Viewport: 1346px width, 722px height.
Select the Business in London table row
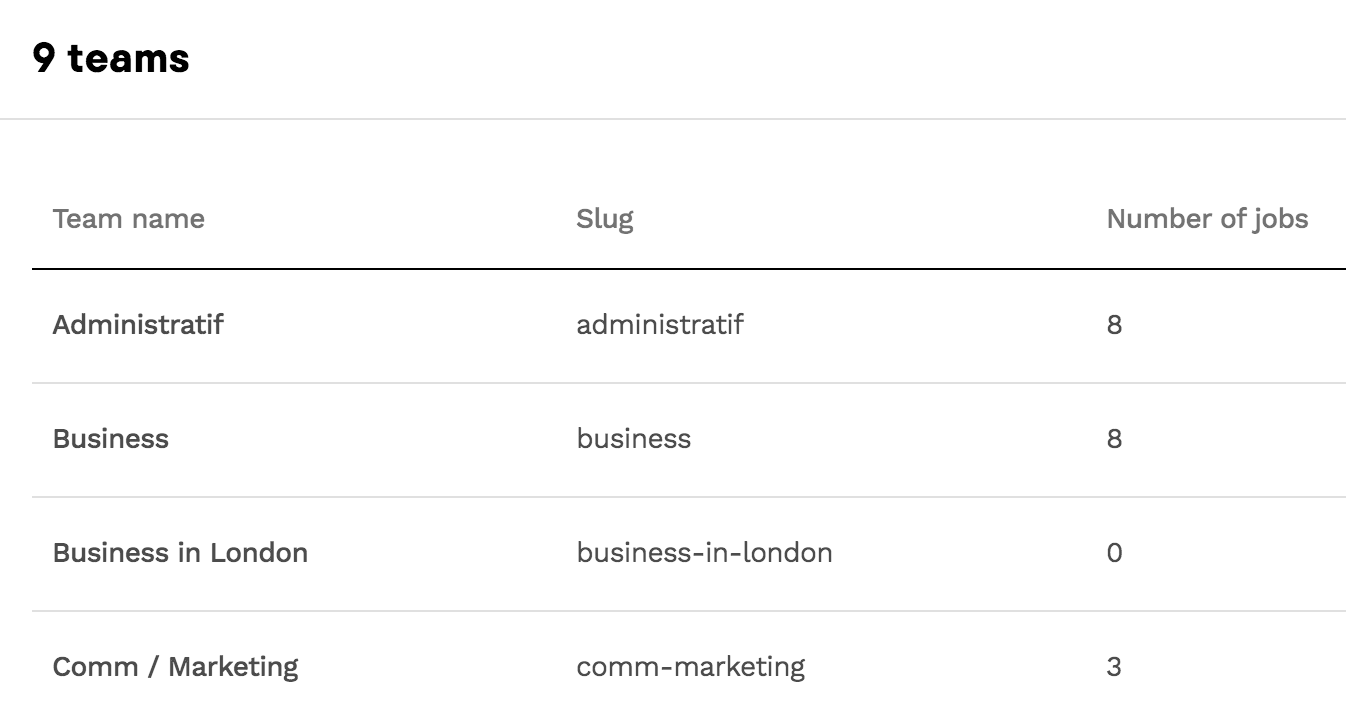point(950,554)
